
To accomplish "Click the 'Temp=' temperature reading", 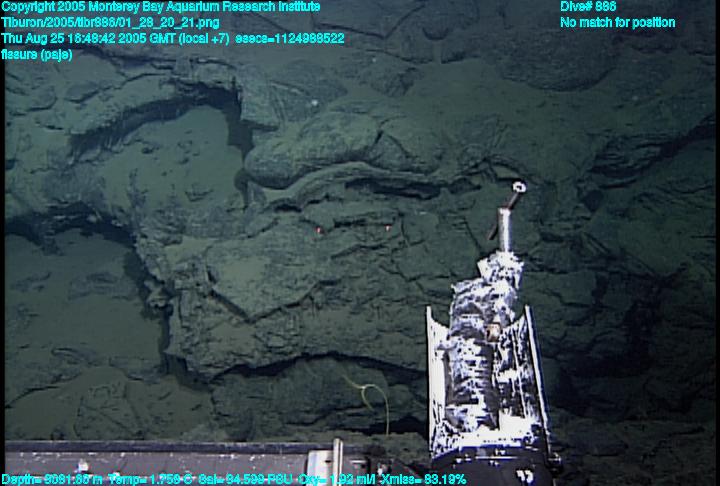I will pyautogui.click(x=151, y=480).
